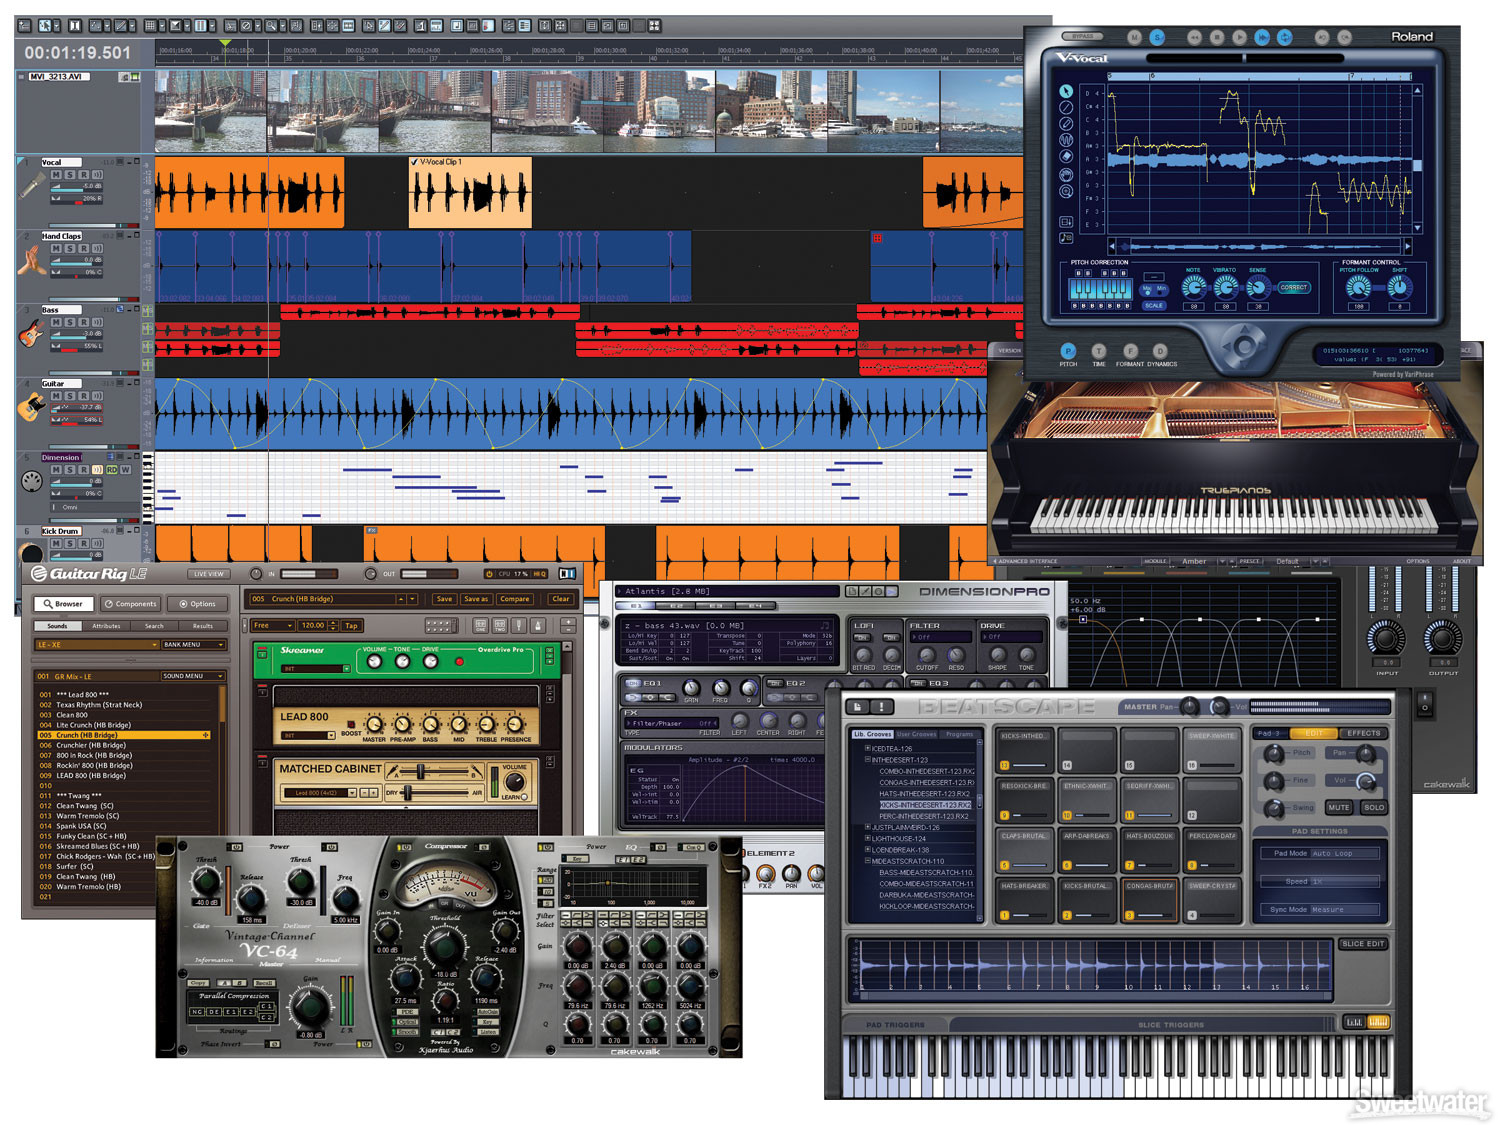Toggle MUTE for Pad 3 in Beatscape
Screen dimensions: 1500x1125
coord(1337,807)
